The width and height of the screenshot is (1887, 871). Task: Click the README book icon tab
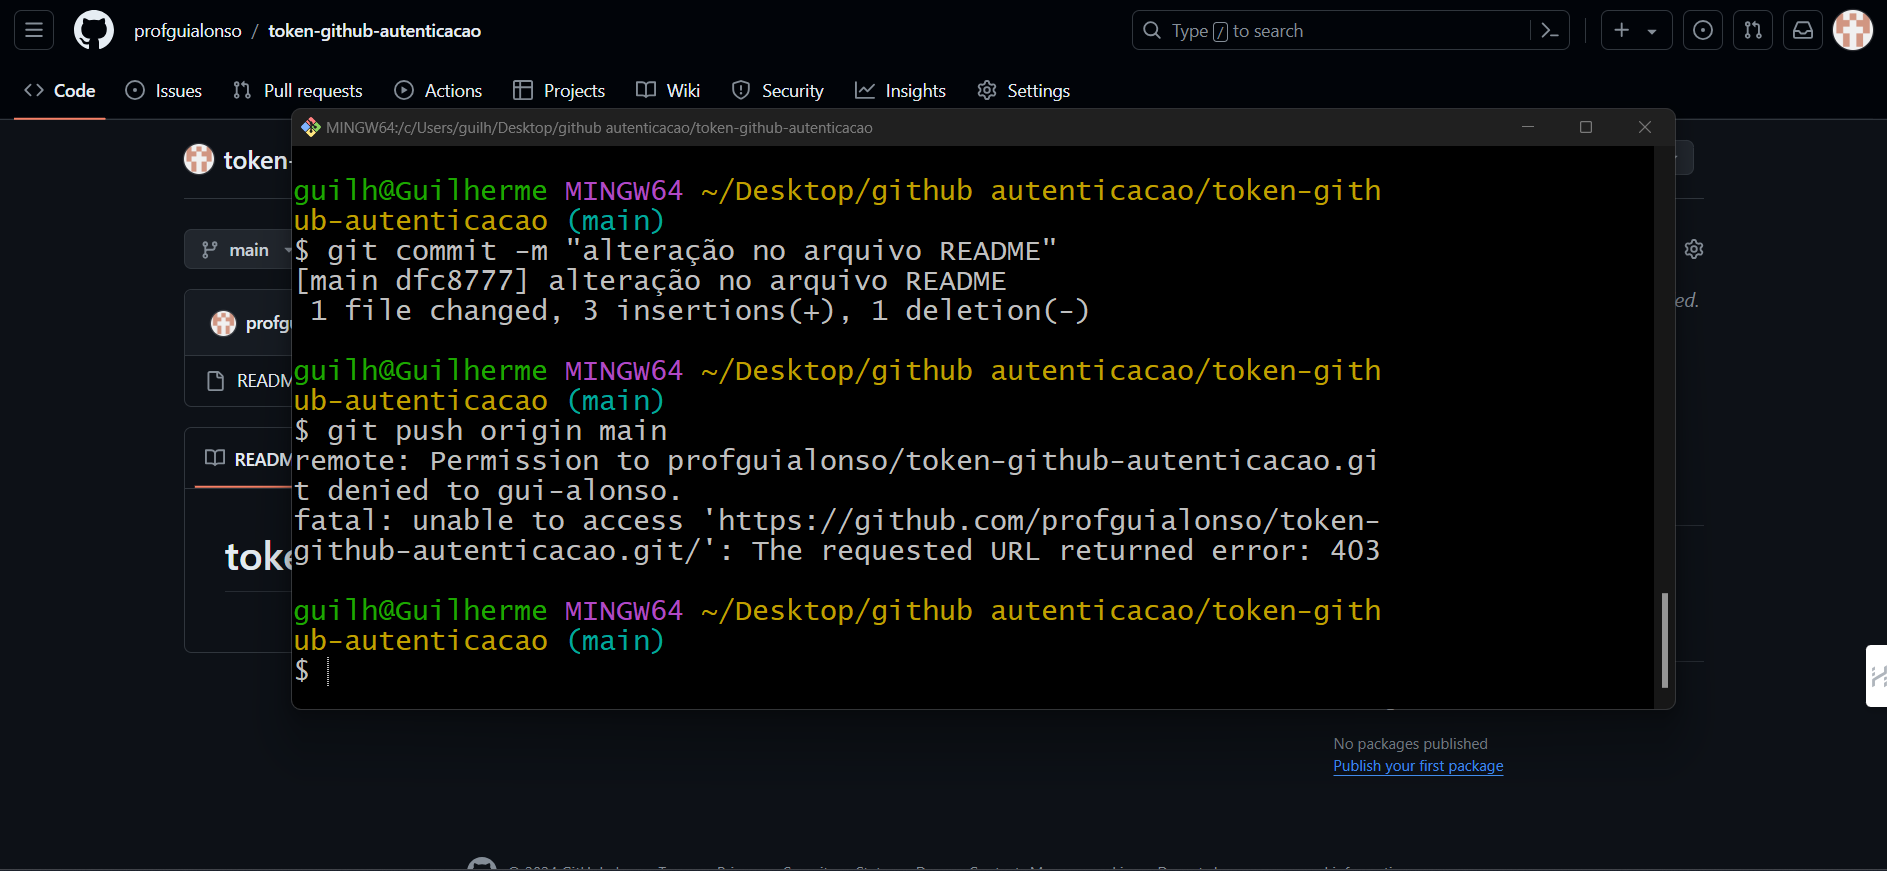pyautogui.click(x=215, y=458)
